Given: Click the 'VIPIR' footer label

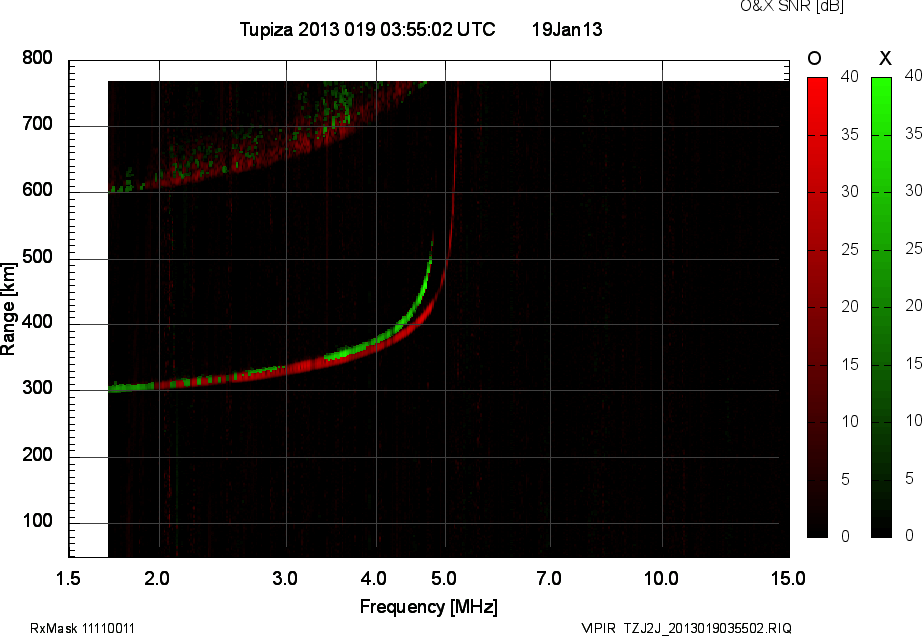Looking at the screenshot, I should tap(598, 628).
